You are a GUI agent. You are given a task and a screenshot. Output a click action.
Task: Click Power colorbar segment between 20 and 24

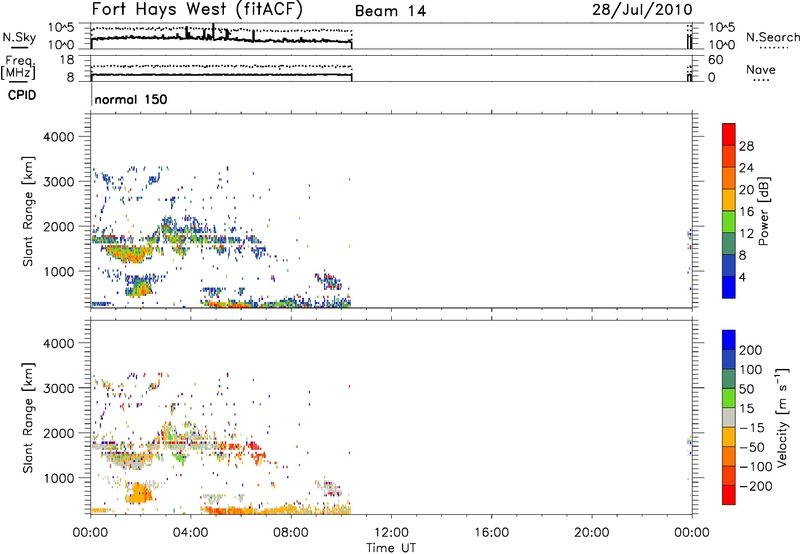pyautogui.click(x=729, y=178)
